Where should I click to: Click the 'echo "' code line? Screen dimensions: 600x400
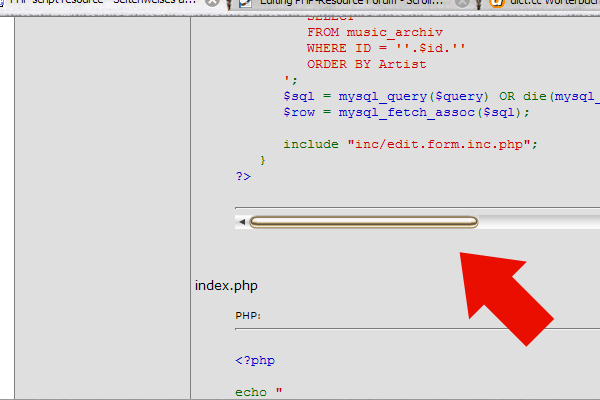(x=259, y=392)
